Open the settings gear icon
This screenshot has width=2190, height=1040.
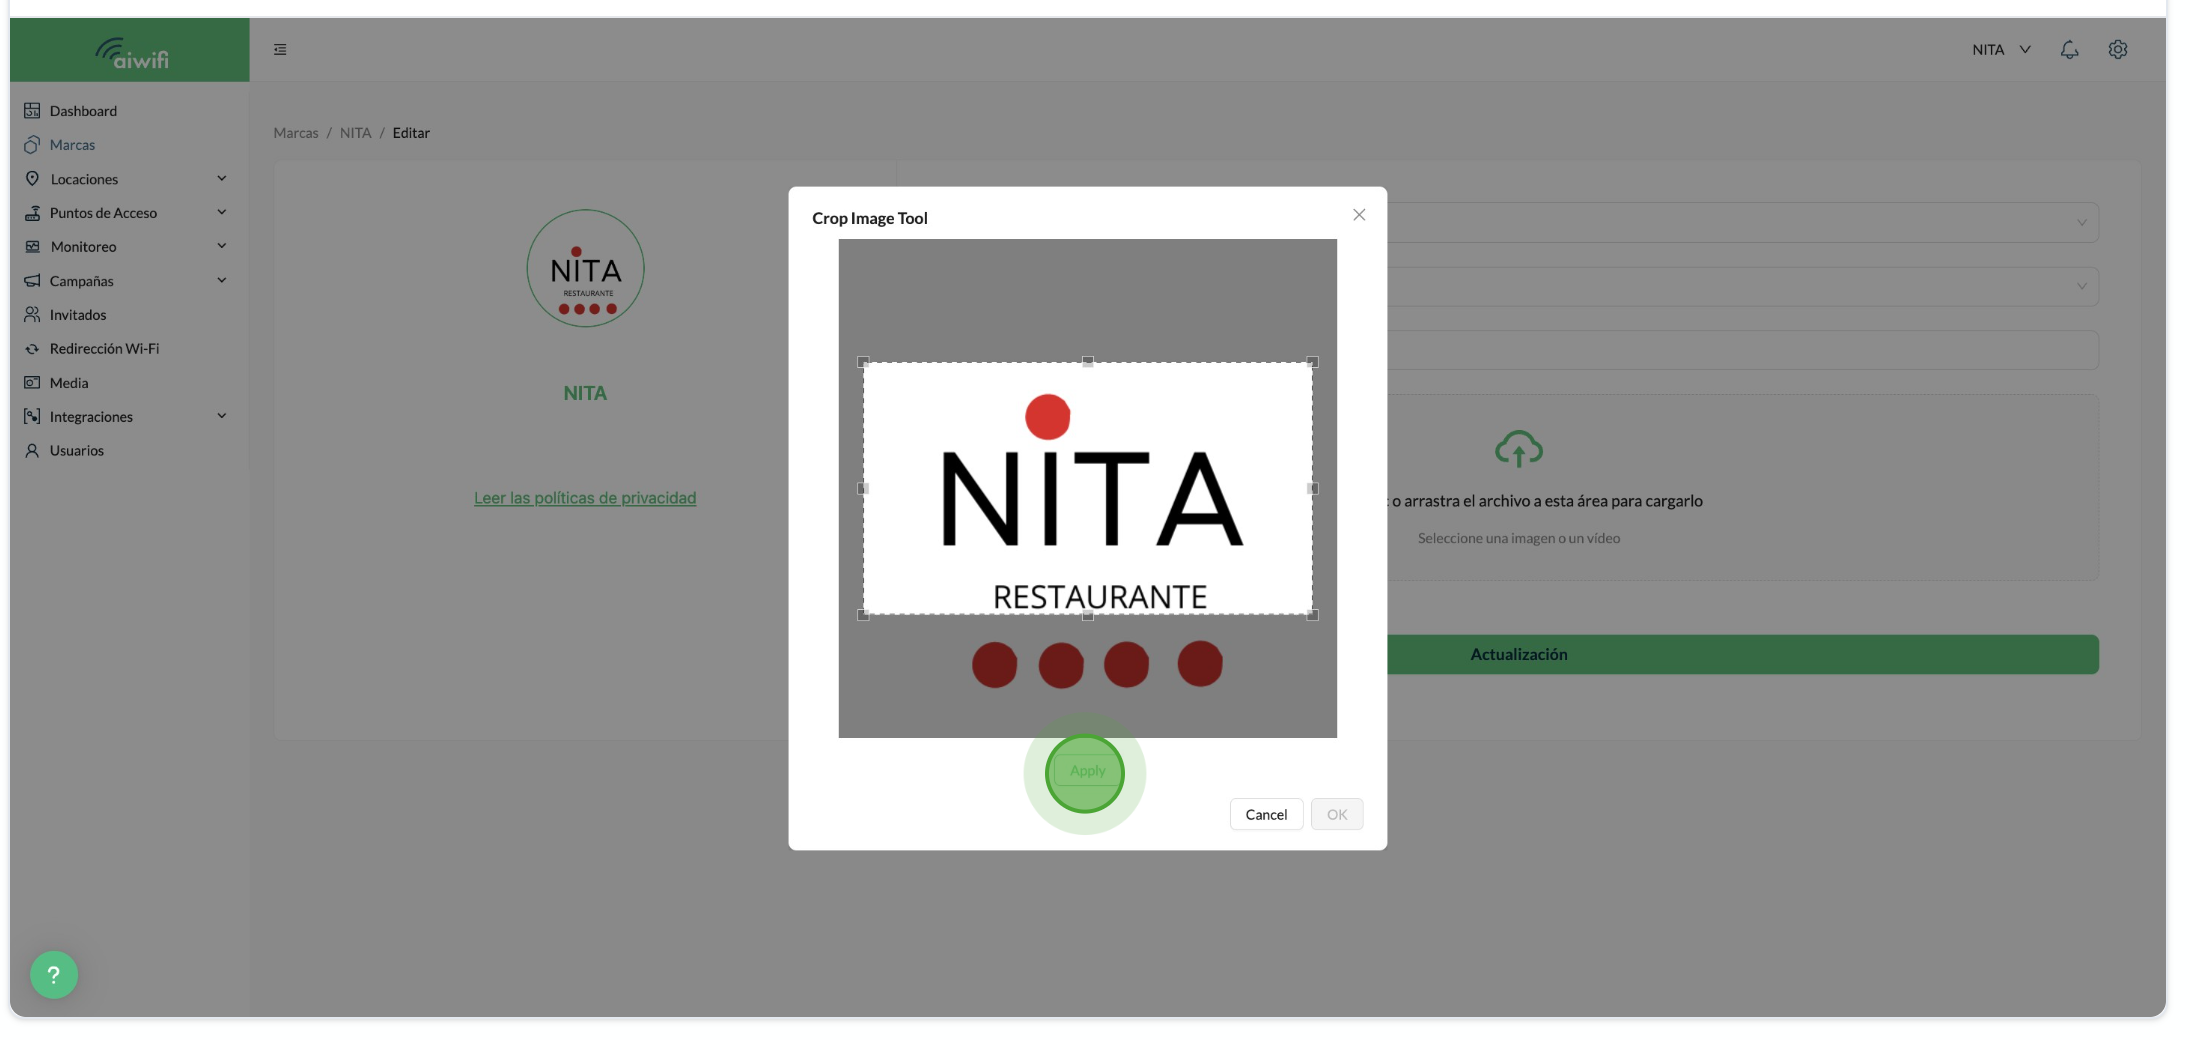point(2118,49)
